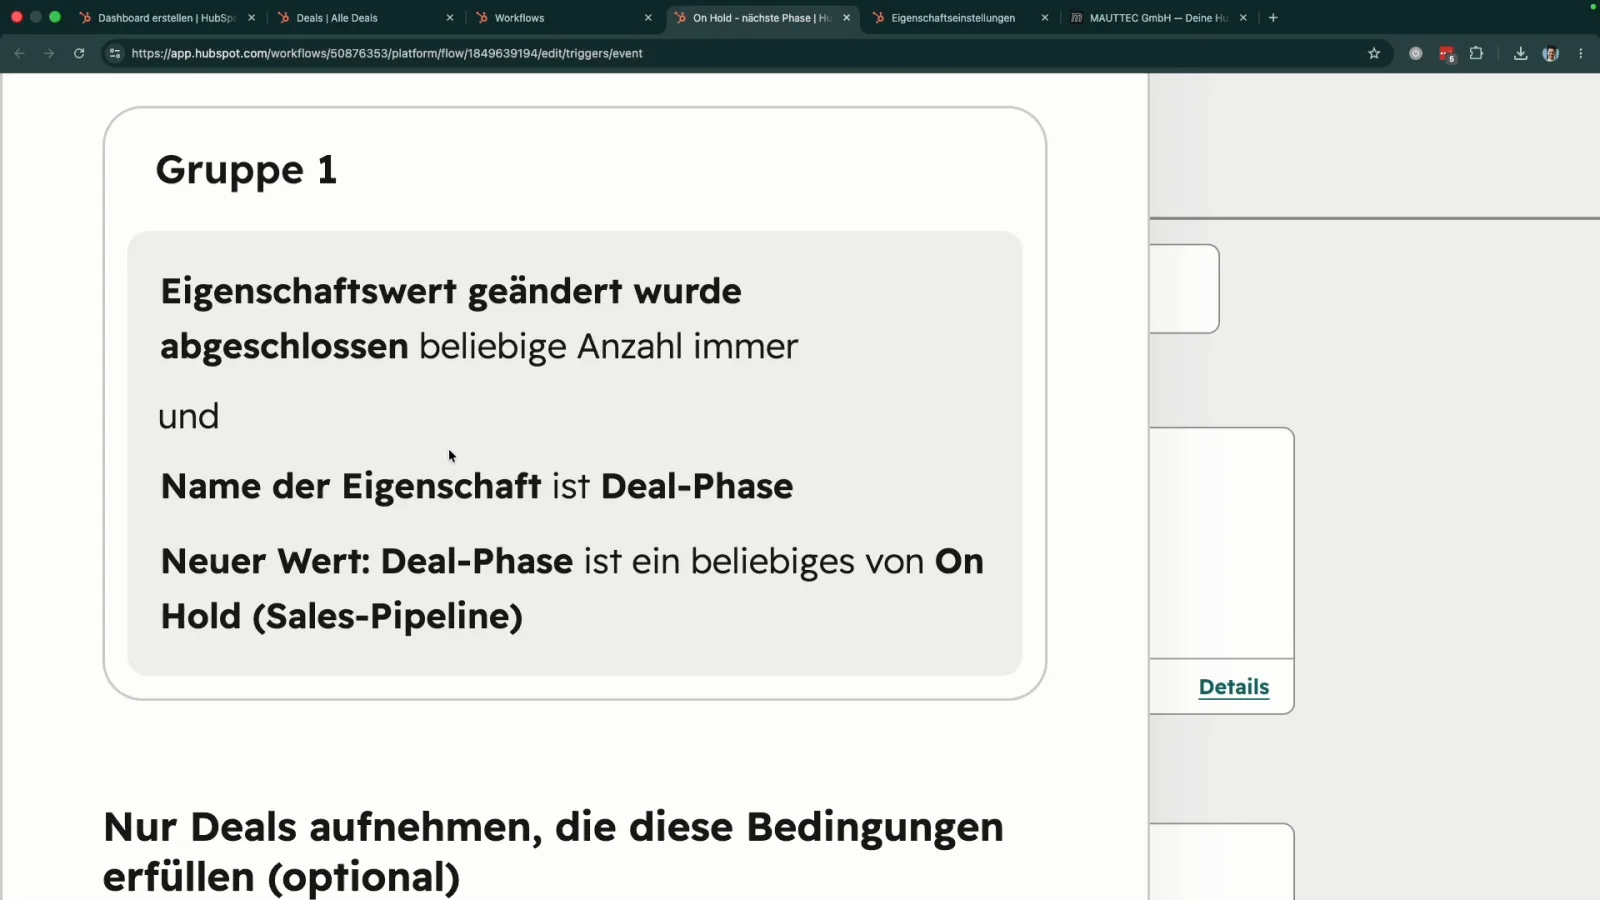Click the 'und' operator text
The image size is (1600, 900).
pos(188,416)
